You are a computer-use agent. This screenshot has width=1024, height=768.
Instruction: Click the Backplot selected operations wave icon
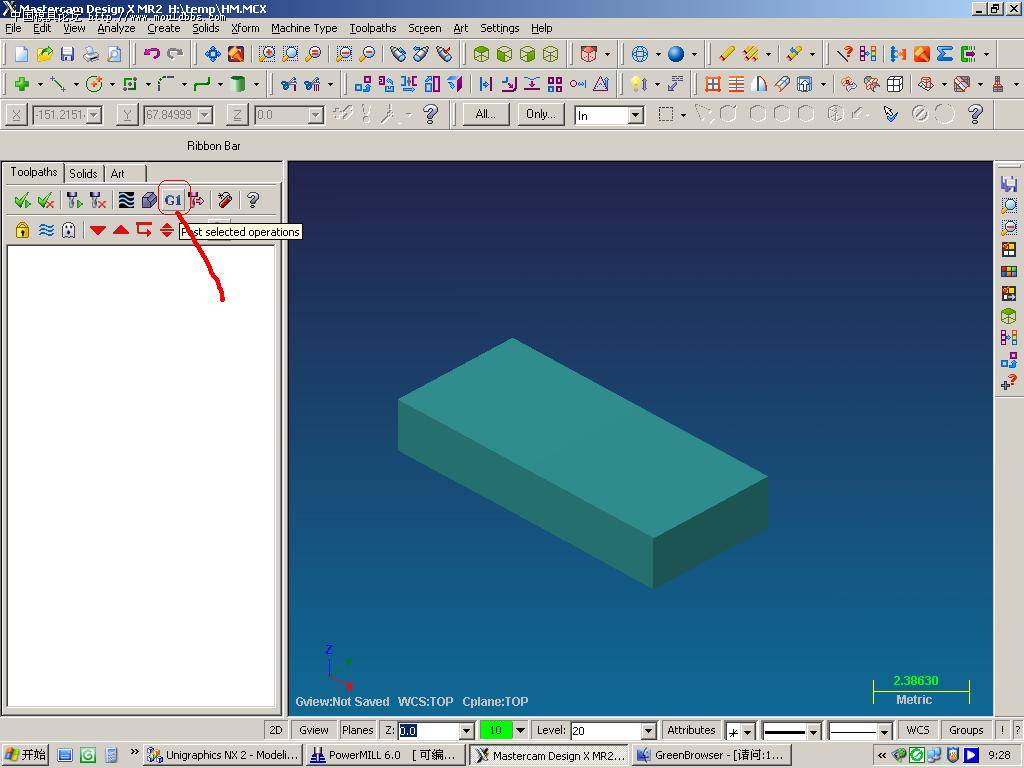(126, 200)
